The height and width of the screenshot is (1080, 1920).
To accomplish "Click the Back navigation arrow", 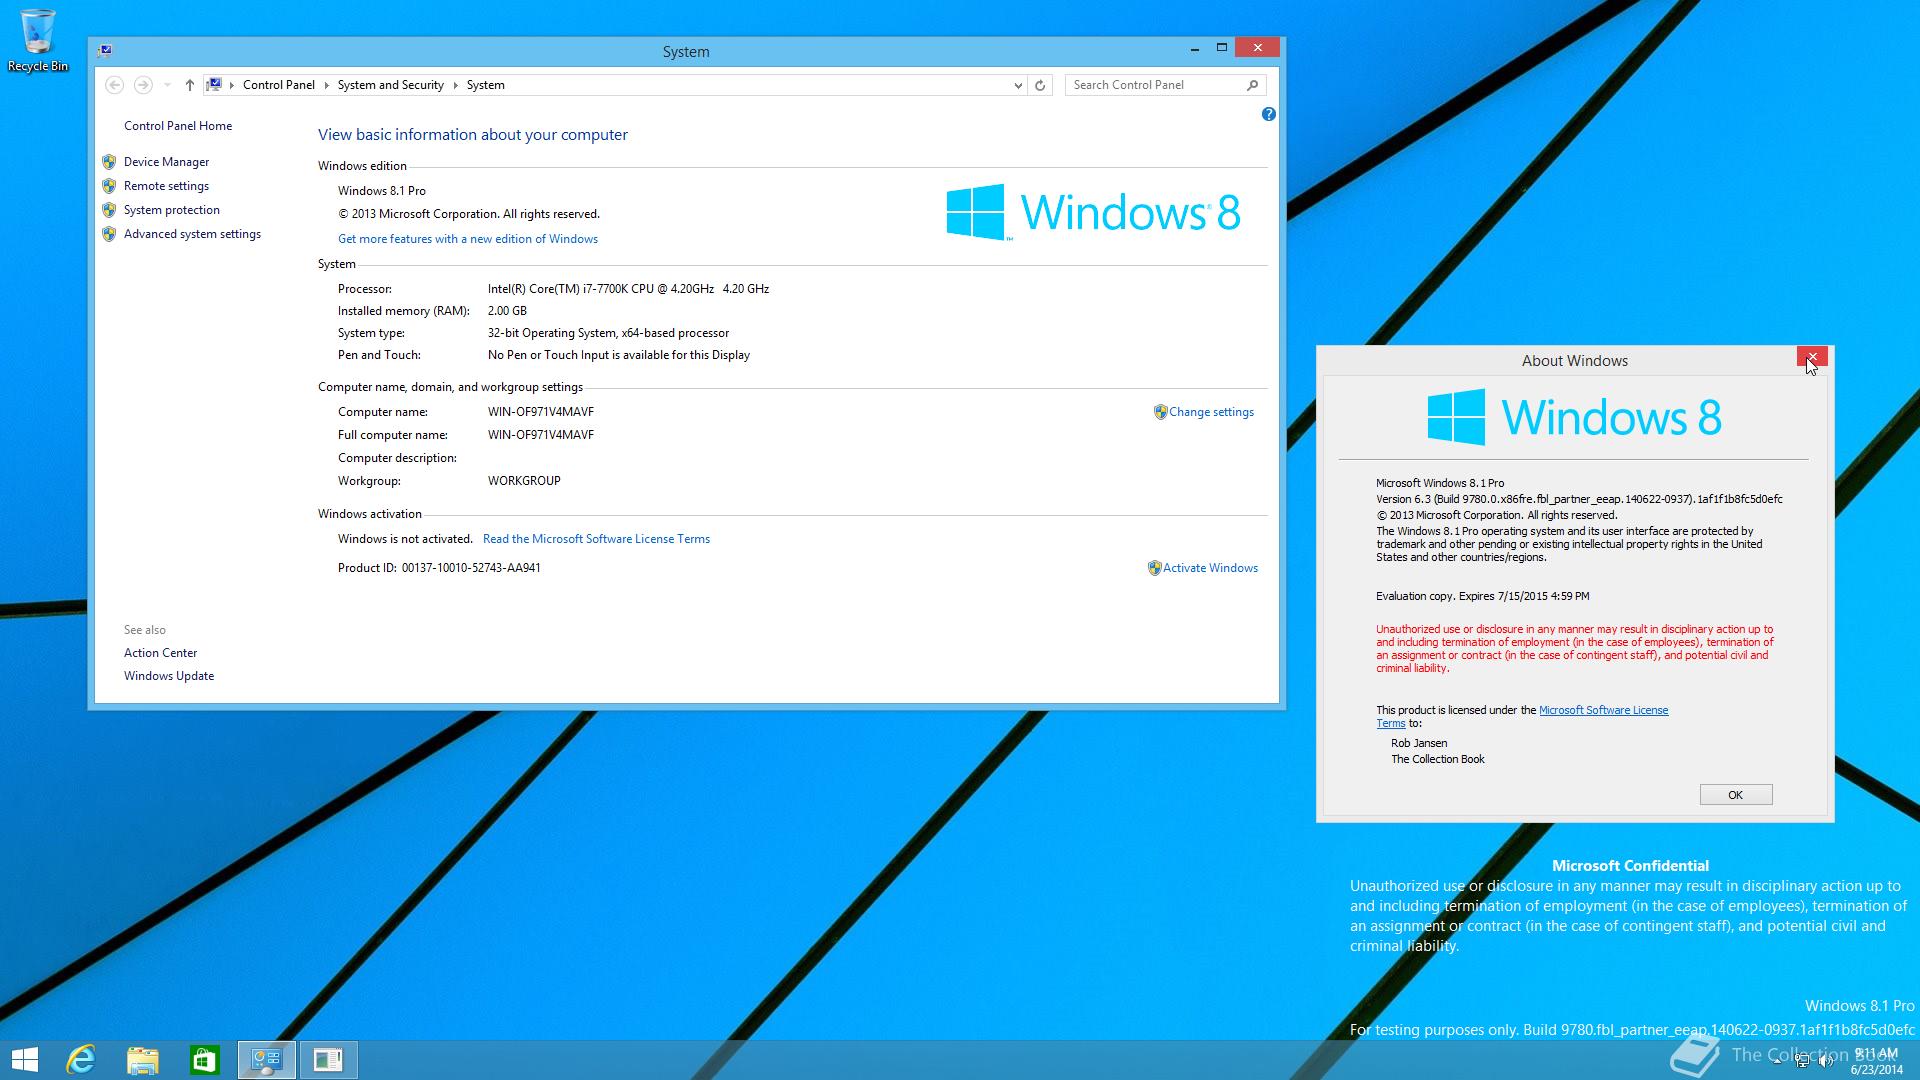I will (114, 85).
